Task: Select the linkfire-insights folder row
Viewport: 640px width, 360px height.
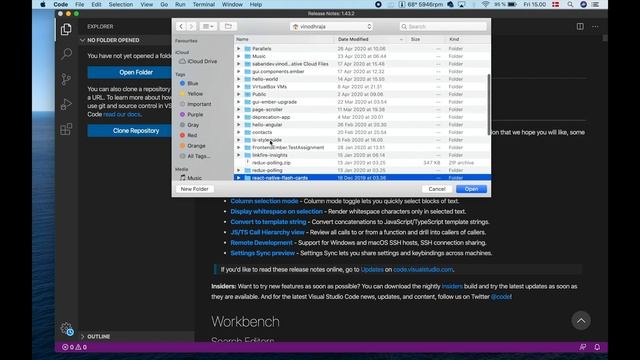Action: pos(362,155)
